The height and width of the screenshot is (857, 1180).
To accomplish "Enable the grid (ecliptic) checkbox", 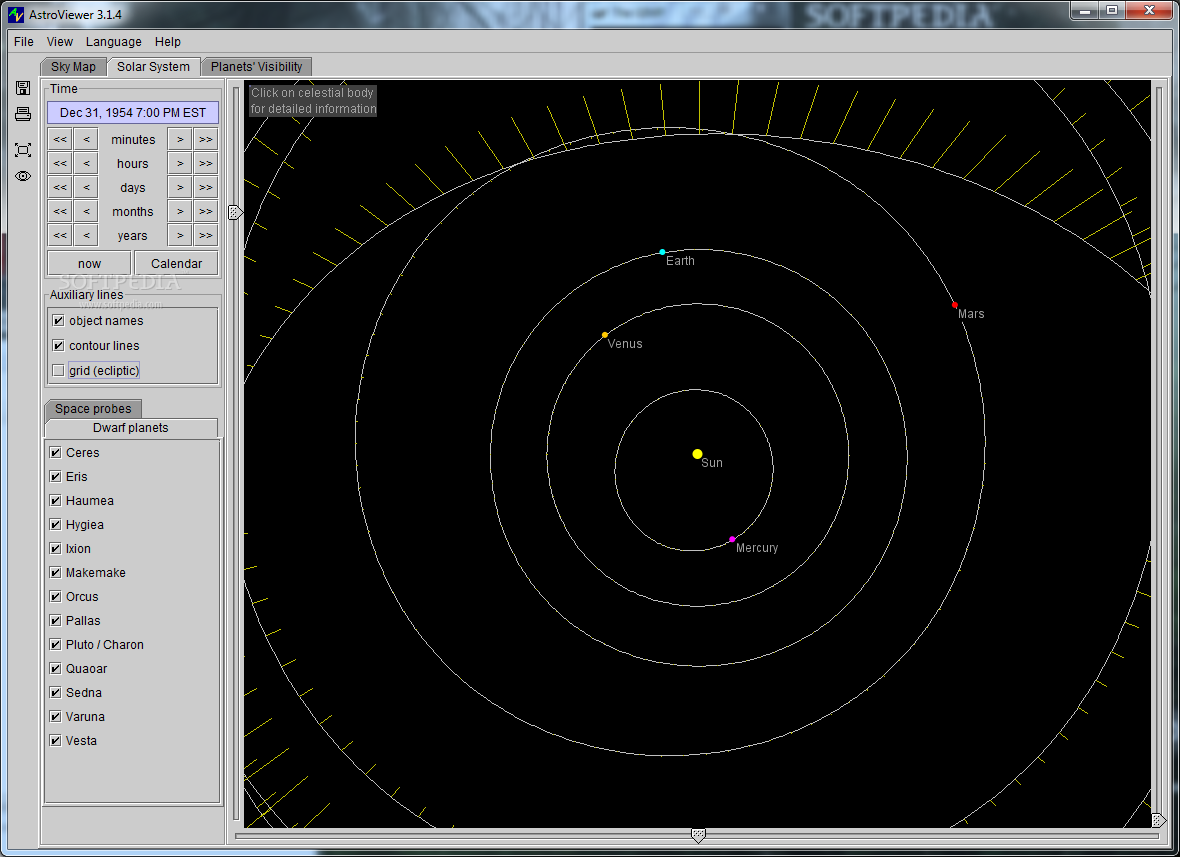I will [x=58, y=370].
